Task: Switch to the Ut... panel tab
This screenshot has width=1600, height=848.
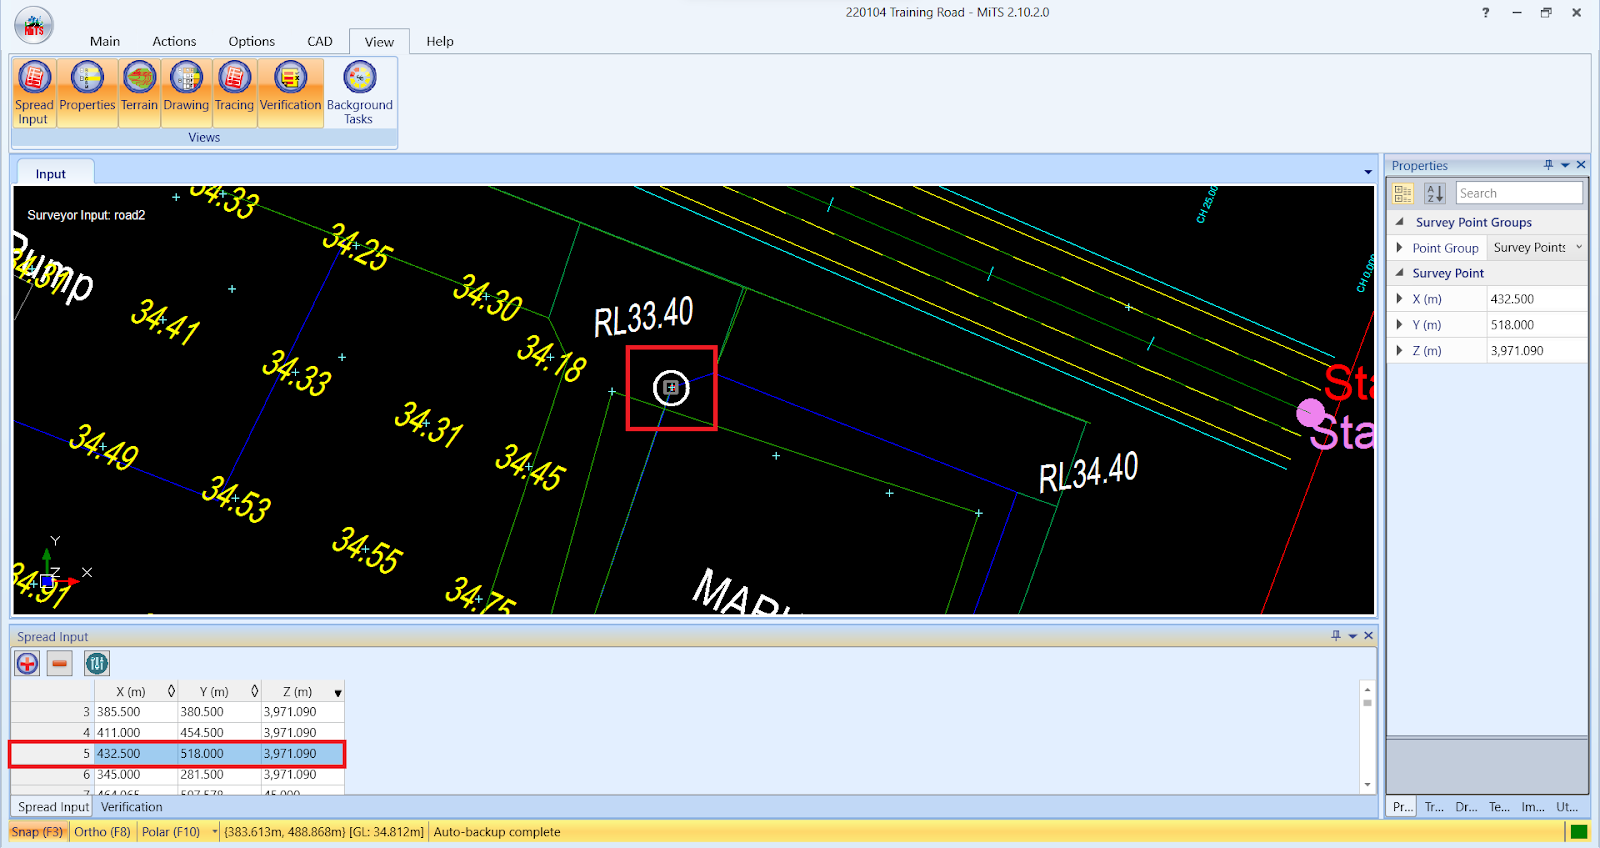Action: [1567, 807]
